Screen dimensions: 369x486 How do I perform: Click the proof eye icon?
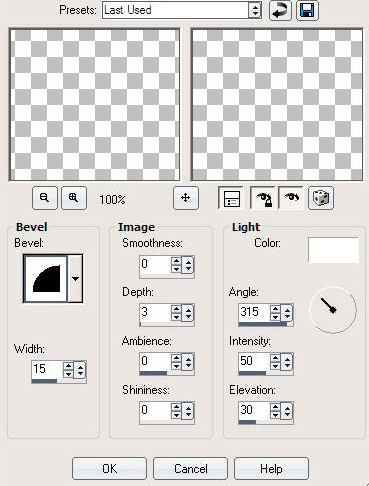tap(291, 198)
